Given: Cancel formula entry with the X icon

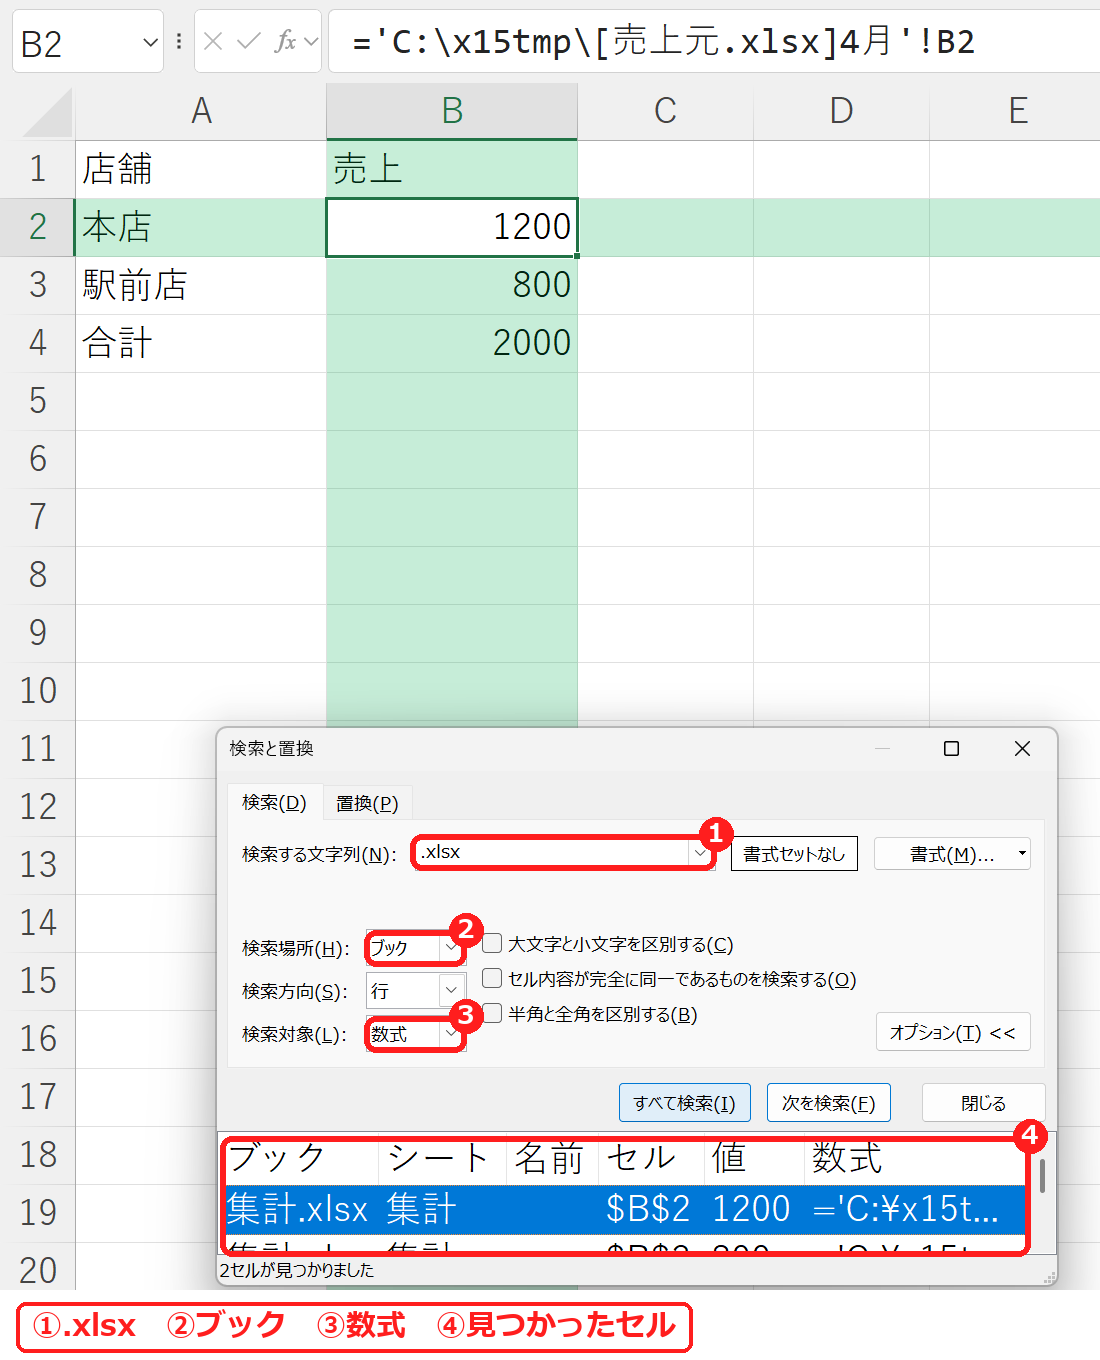Looking at the screenshot, I should click(213, 41).
